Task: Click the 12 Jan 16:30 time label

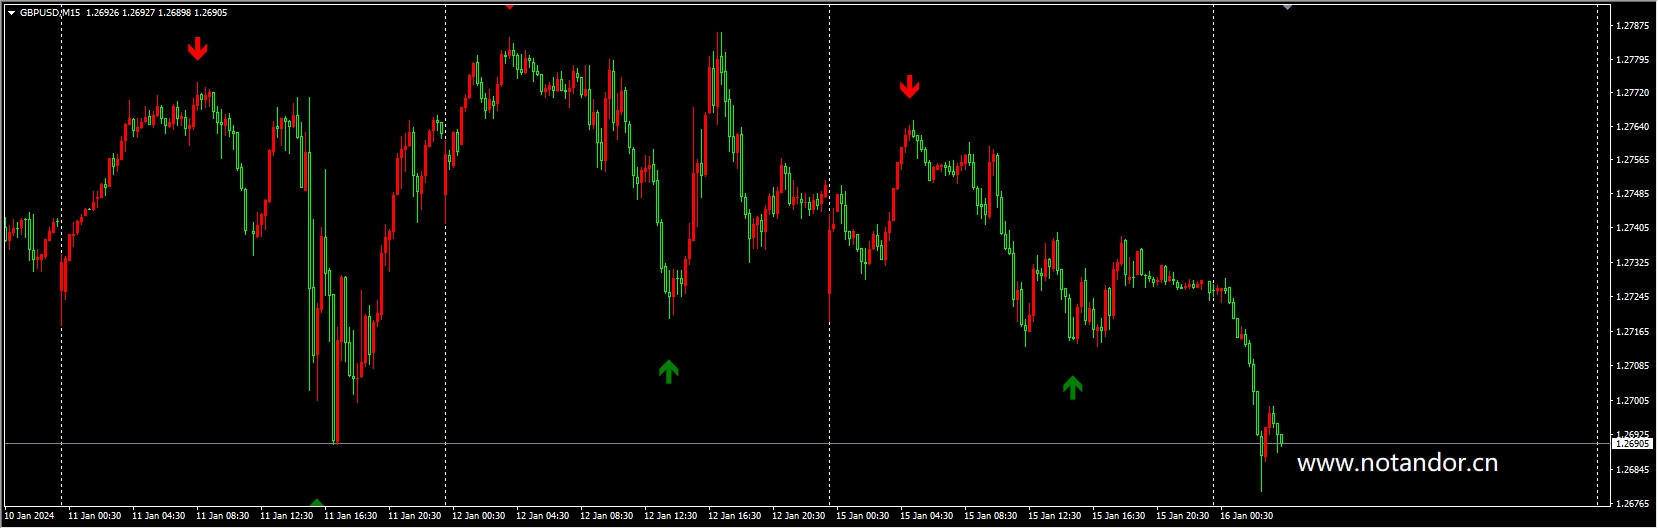Action: click(x=734, y=516)
